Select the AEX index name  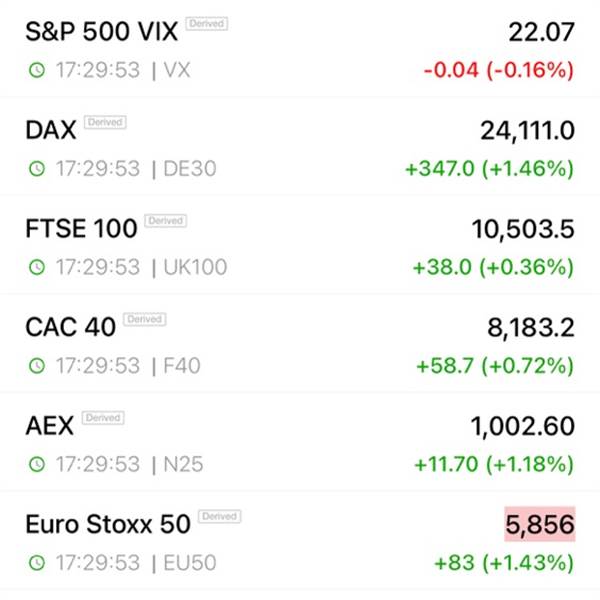49,425
